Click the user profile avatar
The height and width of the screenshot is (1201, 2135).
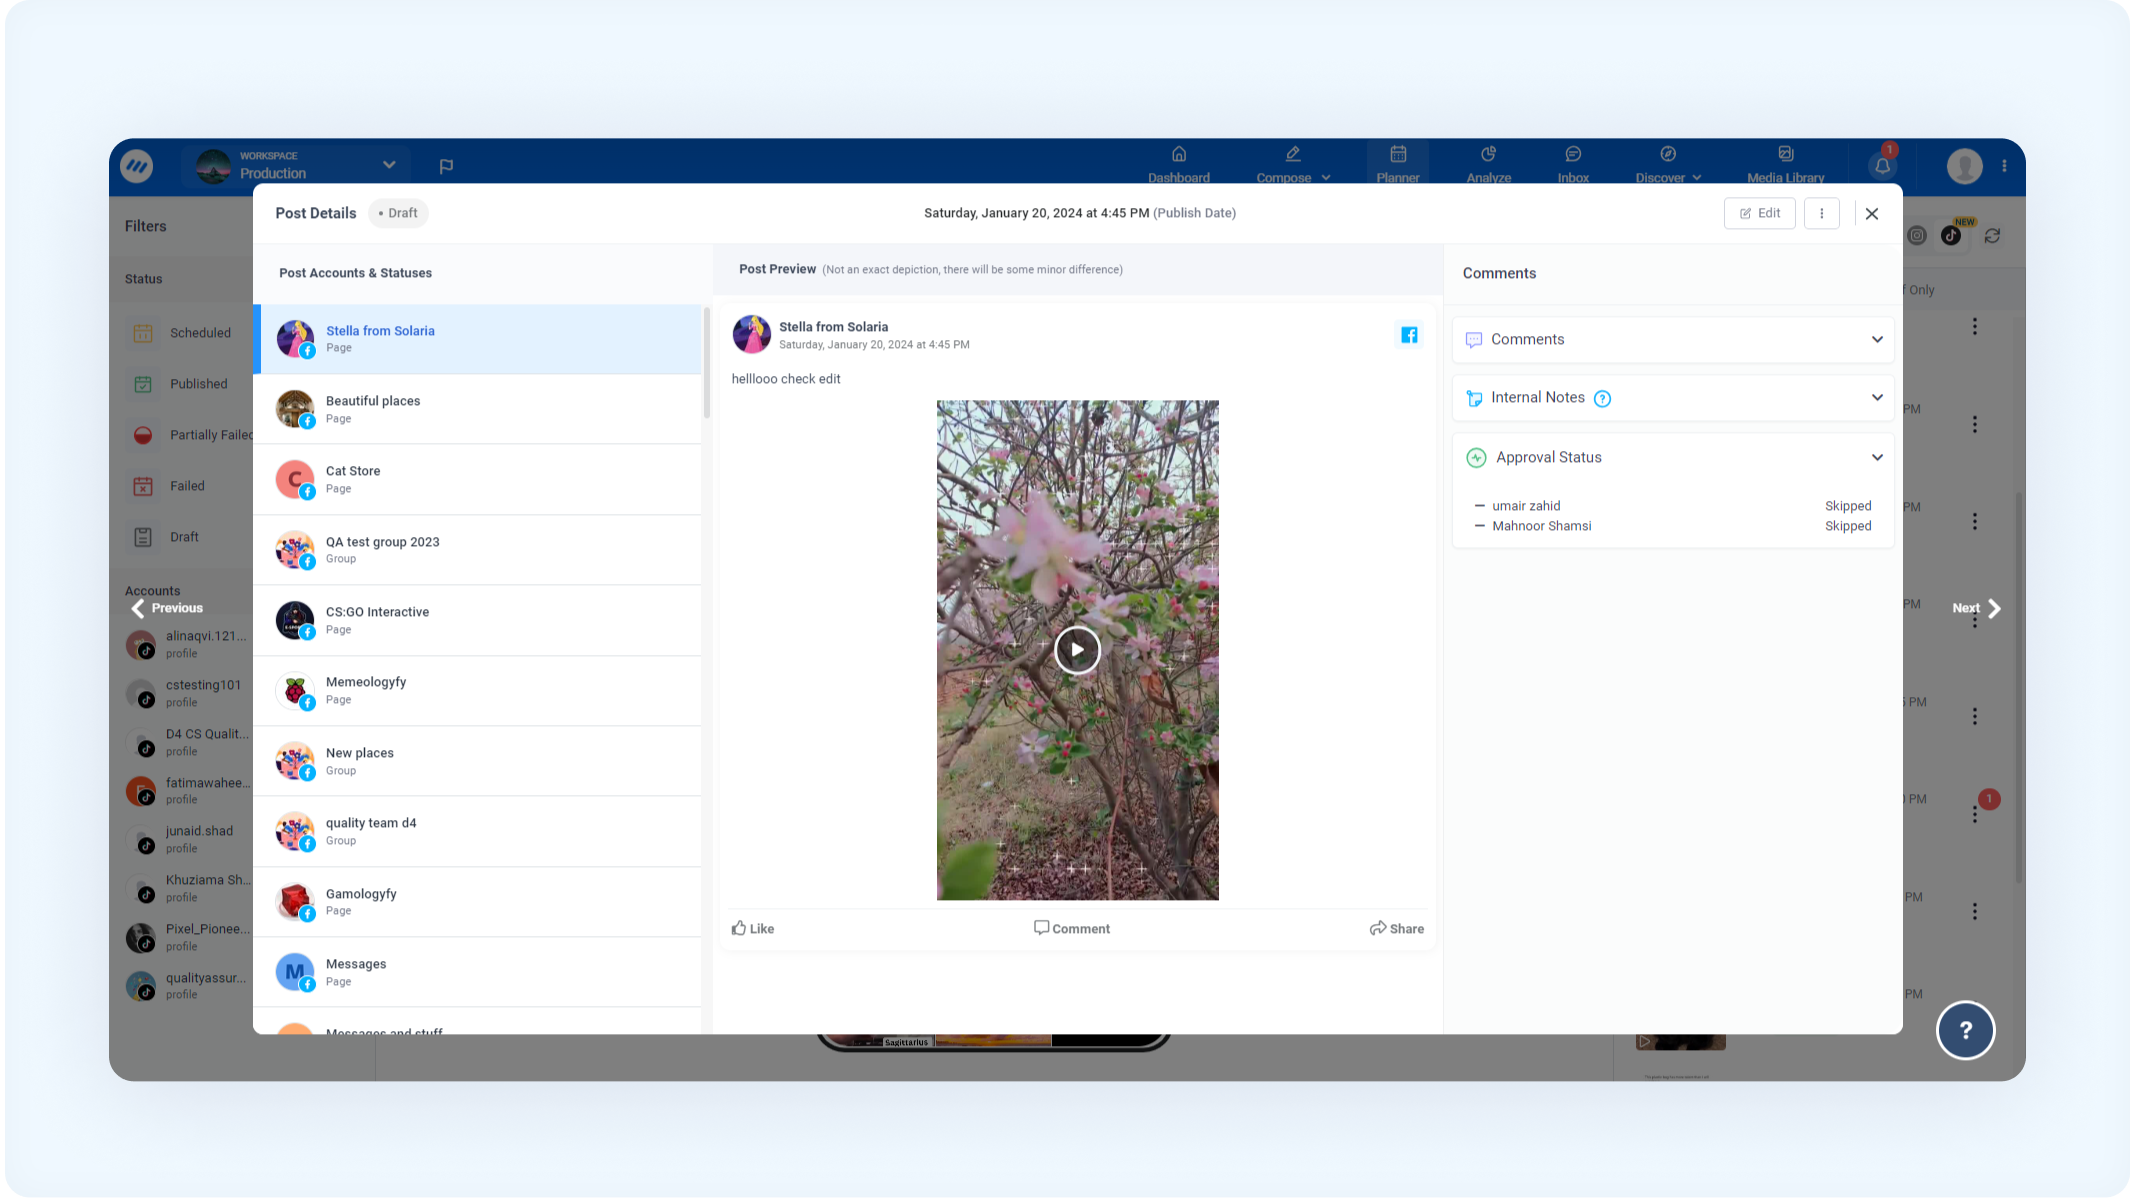pos(1965,166)
